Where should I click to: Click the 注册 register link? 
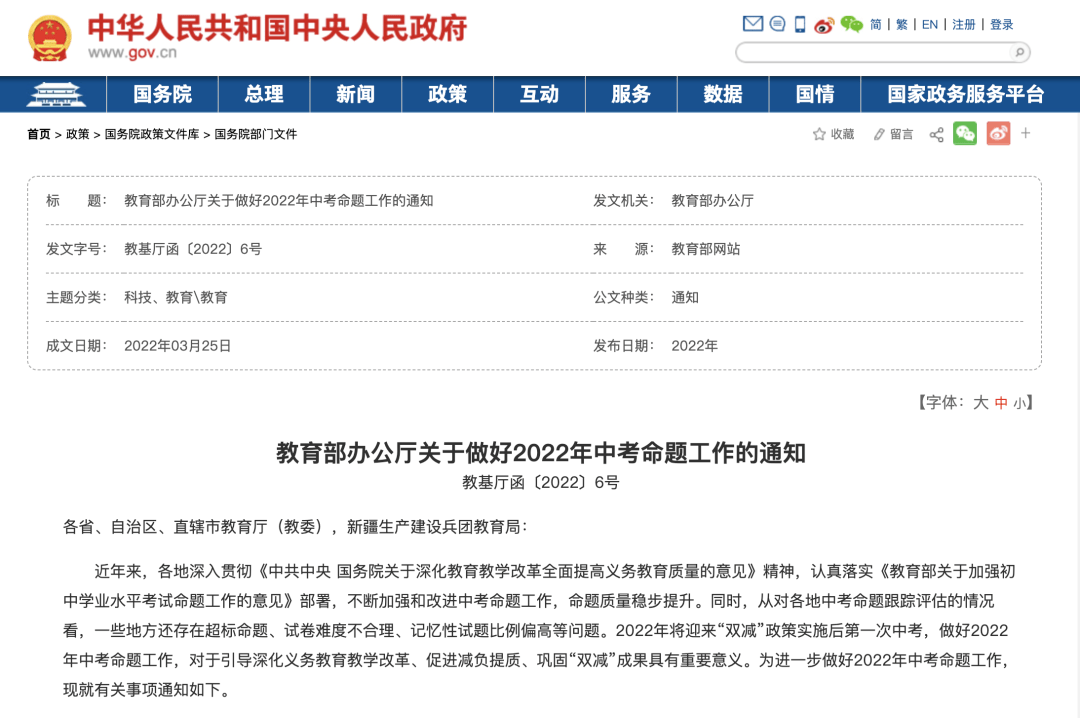964,25
